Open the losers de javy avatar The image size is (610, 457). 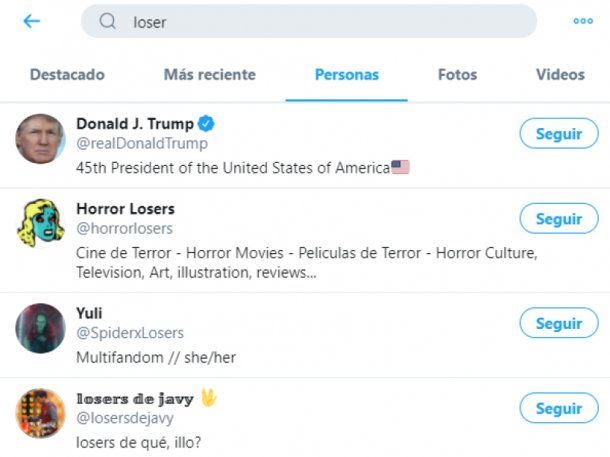tap(41, 413)
